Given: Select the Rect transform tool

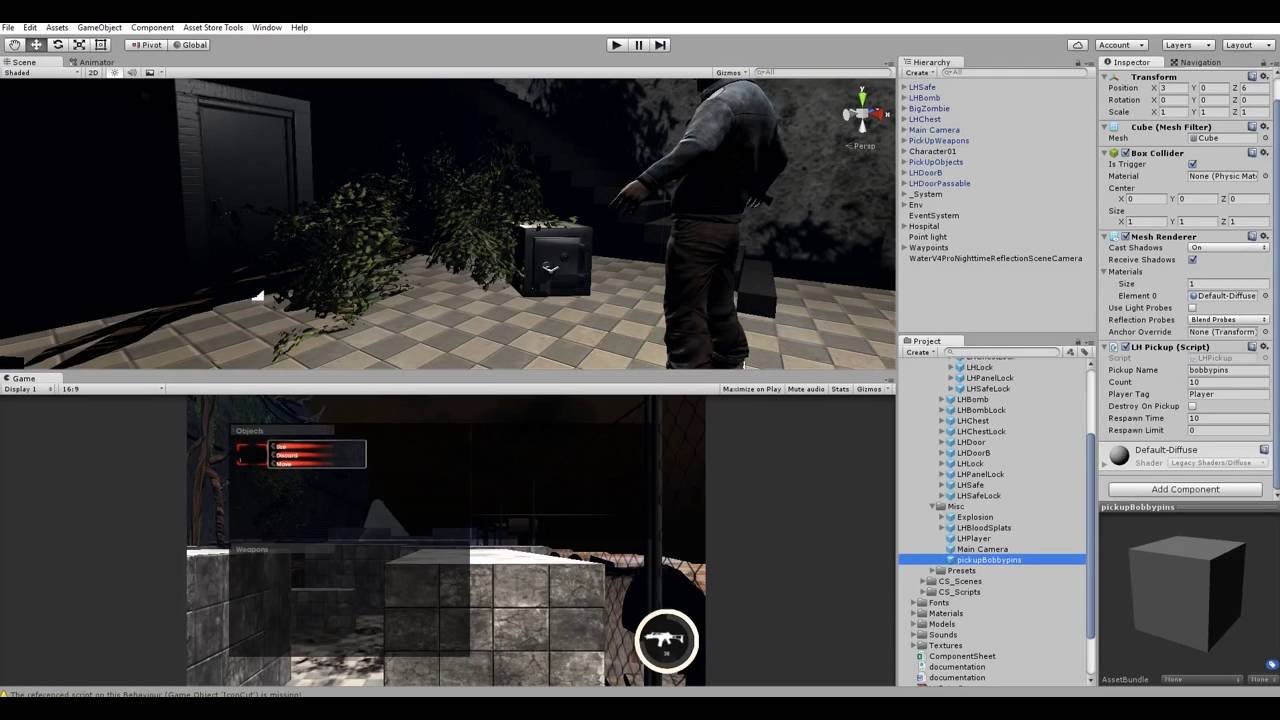Looking at the screenshot, I should click(x=101, y=44).
